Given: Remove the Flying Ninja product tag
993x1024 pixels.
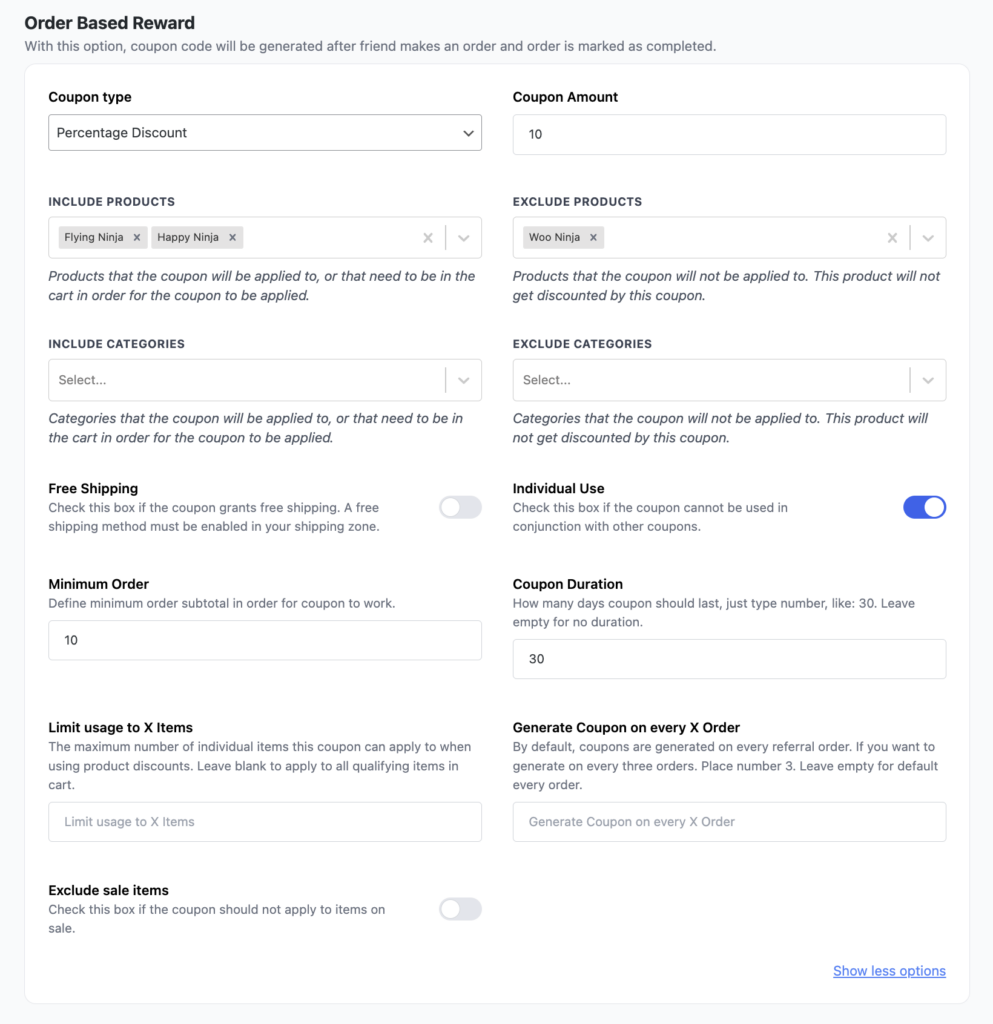Looking at the screenshot, I should [x=136, y=237].
